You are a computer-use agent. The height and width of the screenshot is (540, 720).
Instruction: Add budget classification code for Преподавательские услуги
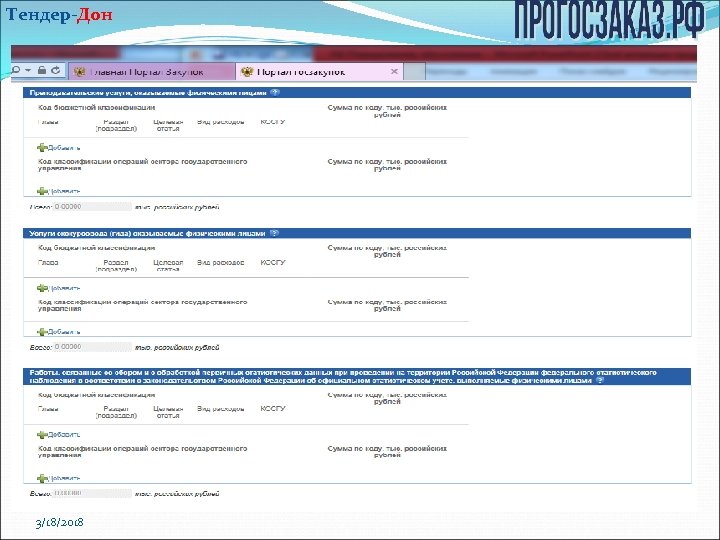pos(59,148)
